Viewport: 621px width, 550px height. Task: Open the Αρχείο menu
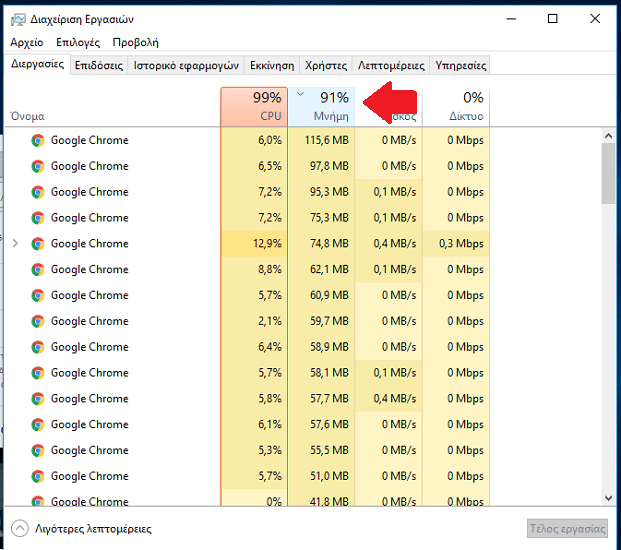[27, 43]
